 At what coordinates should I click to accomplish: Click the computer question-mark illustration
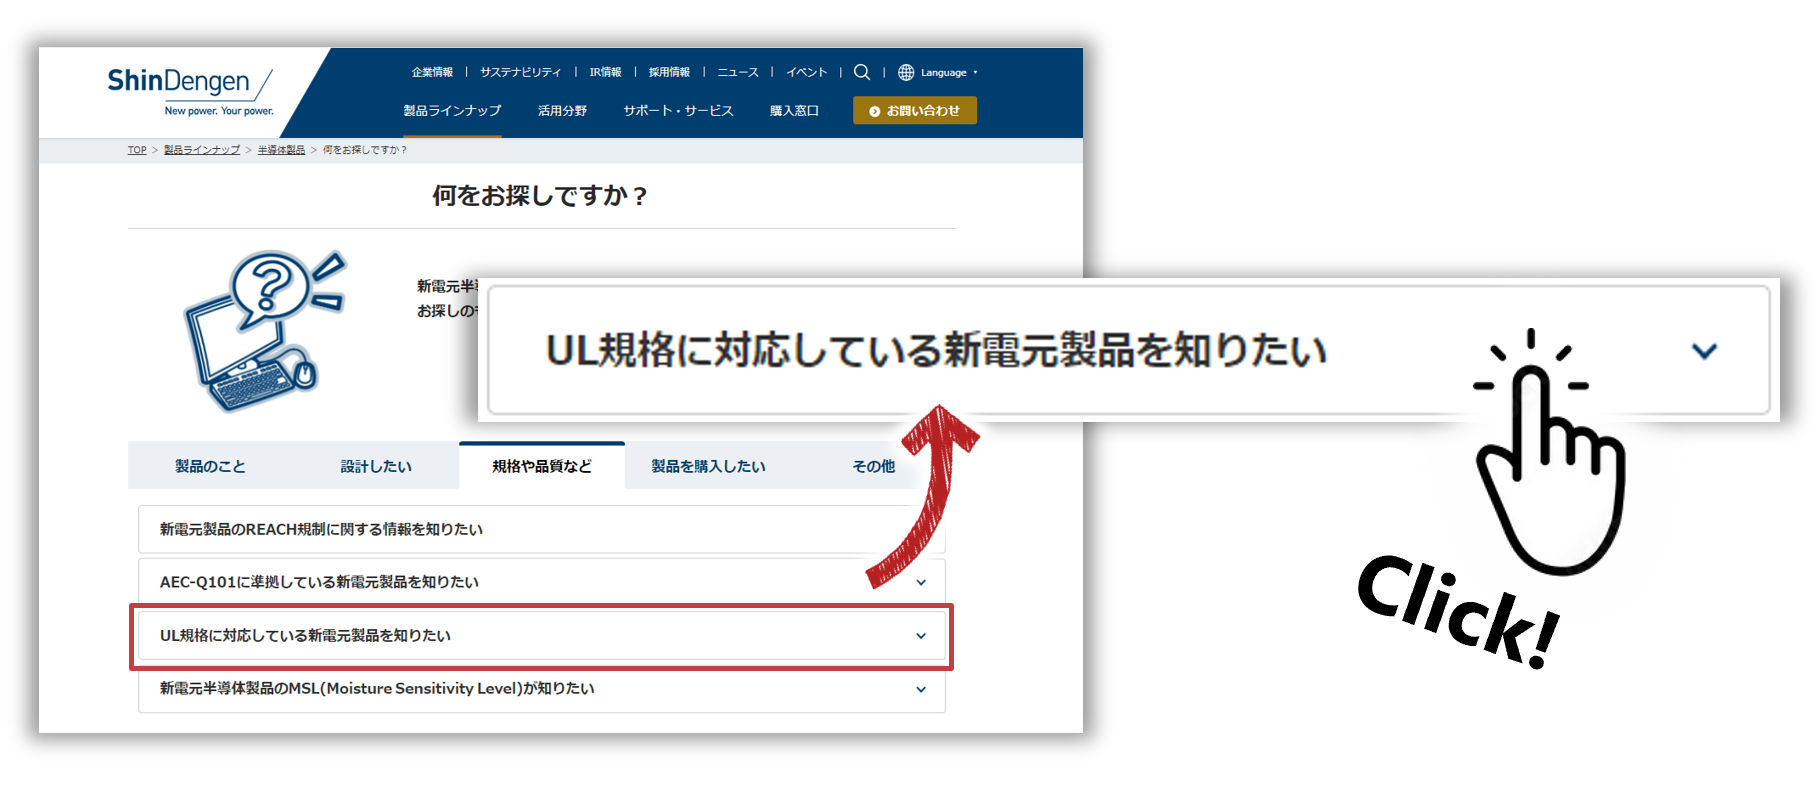click(266, 330)
